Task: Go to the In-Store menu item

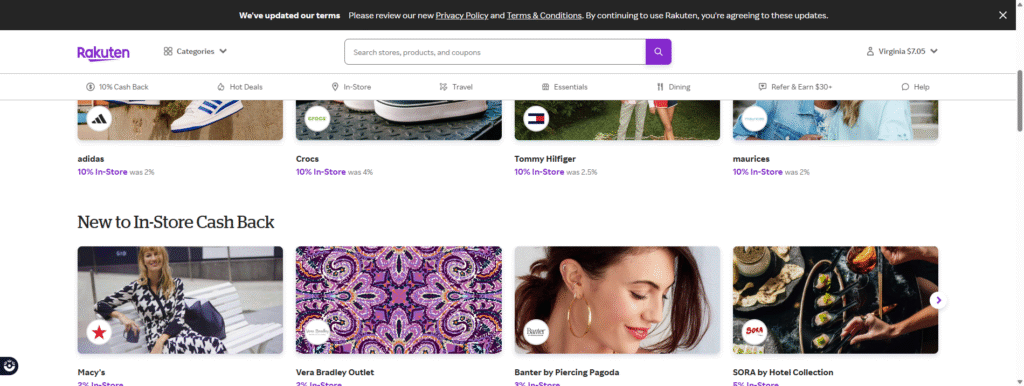Action: 351,87
